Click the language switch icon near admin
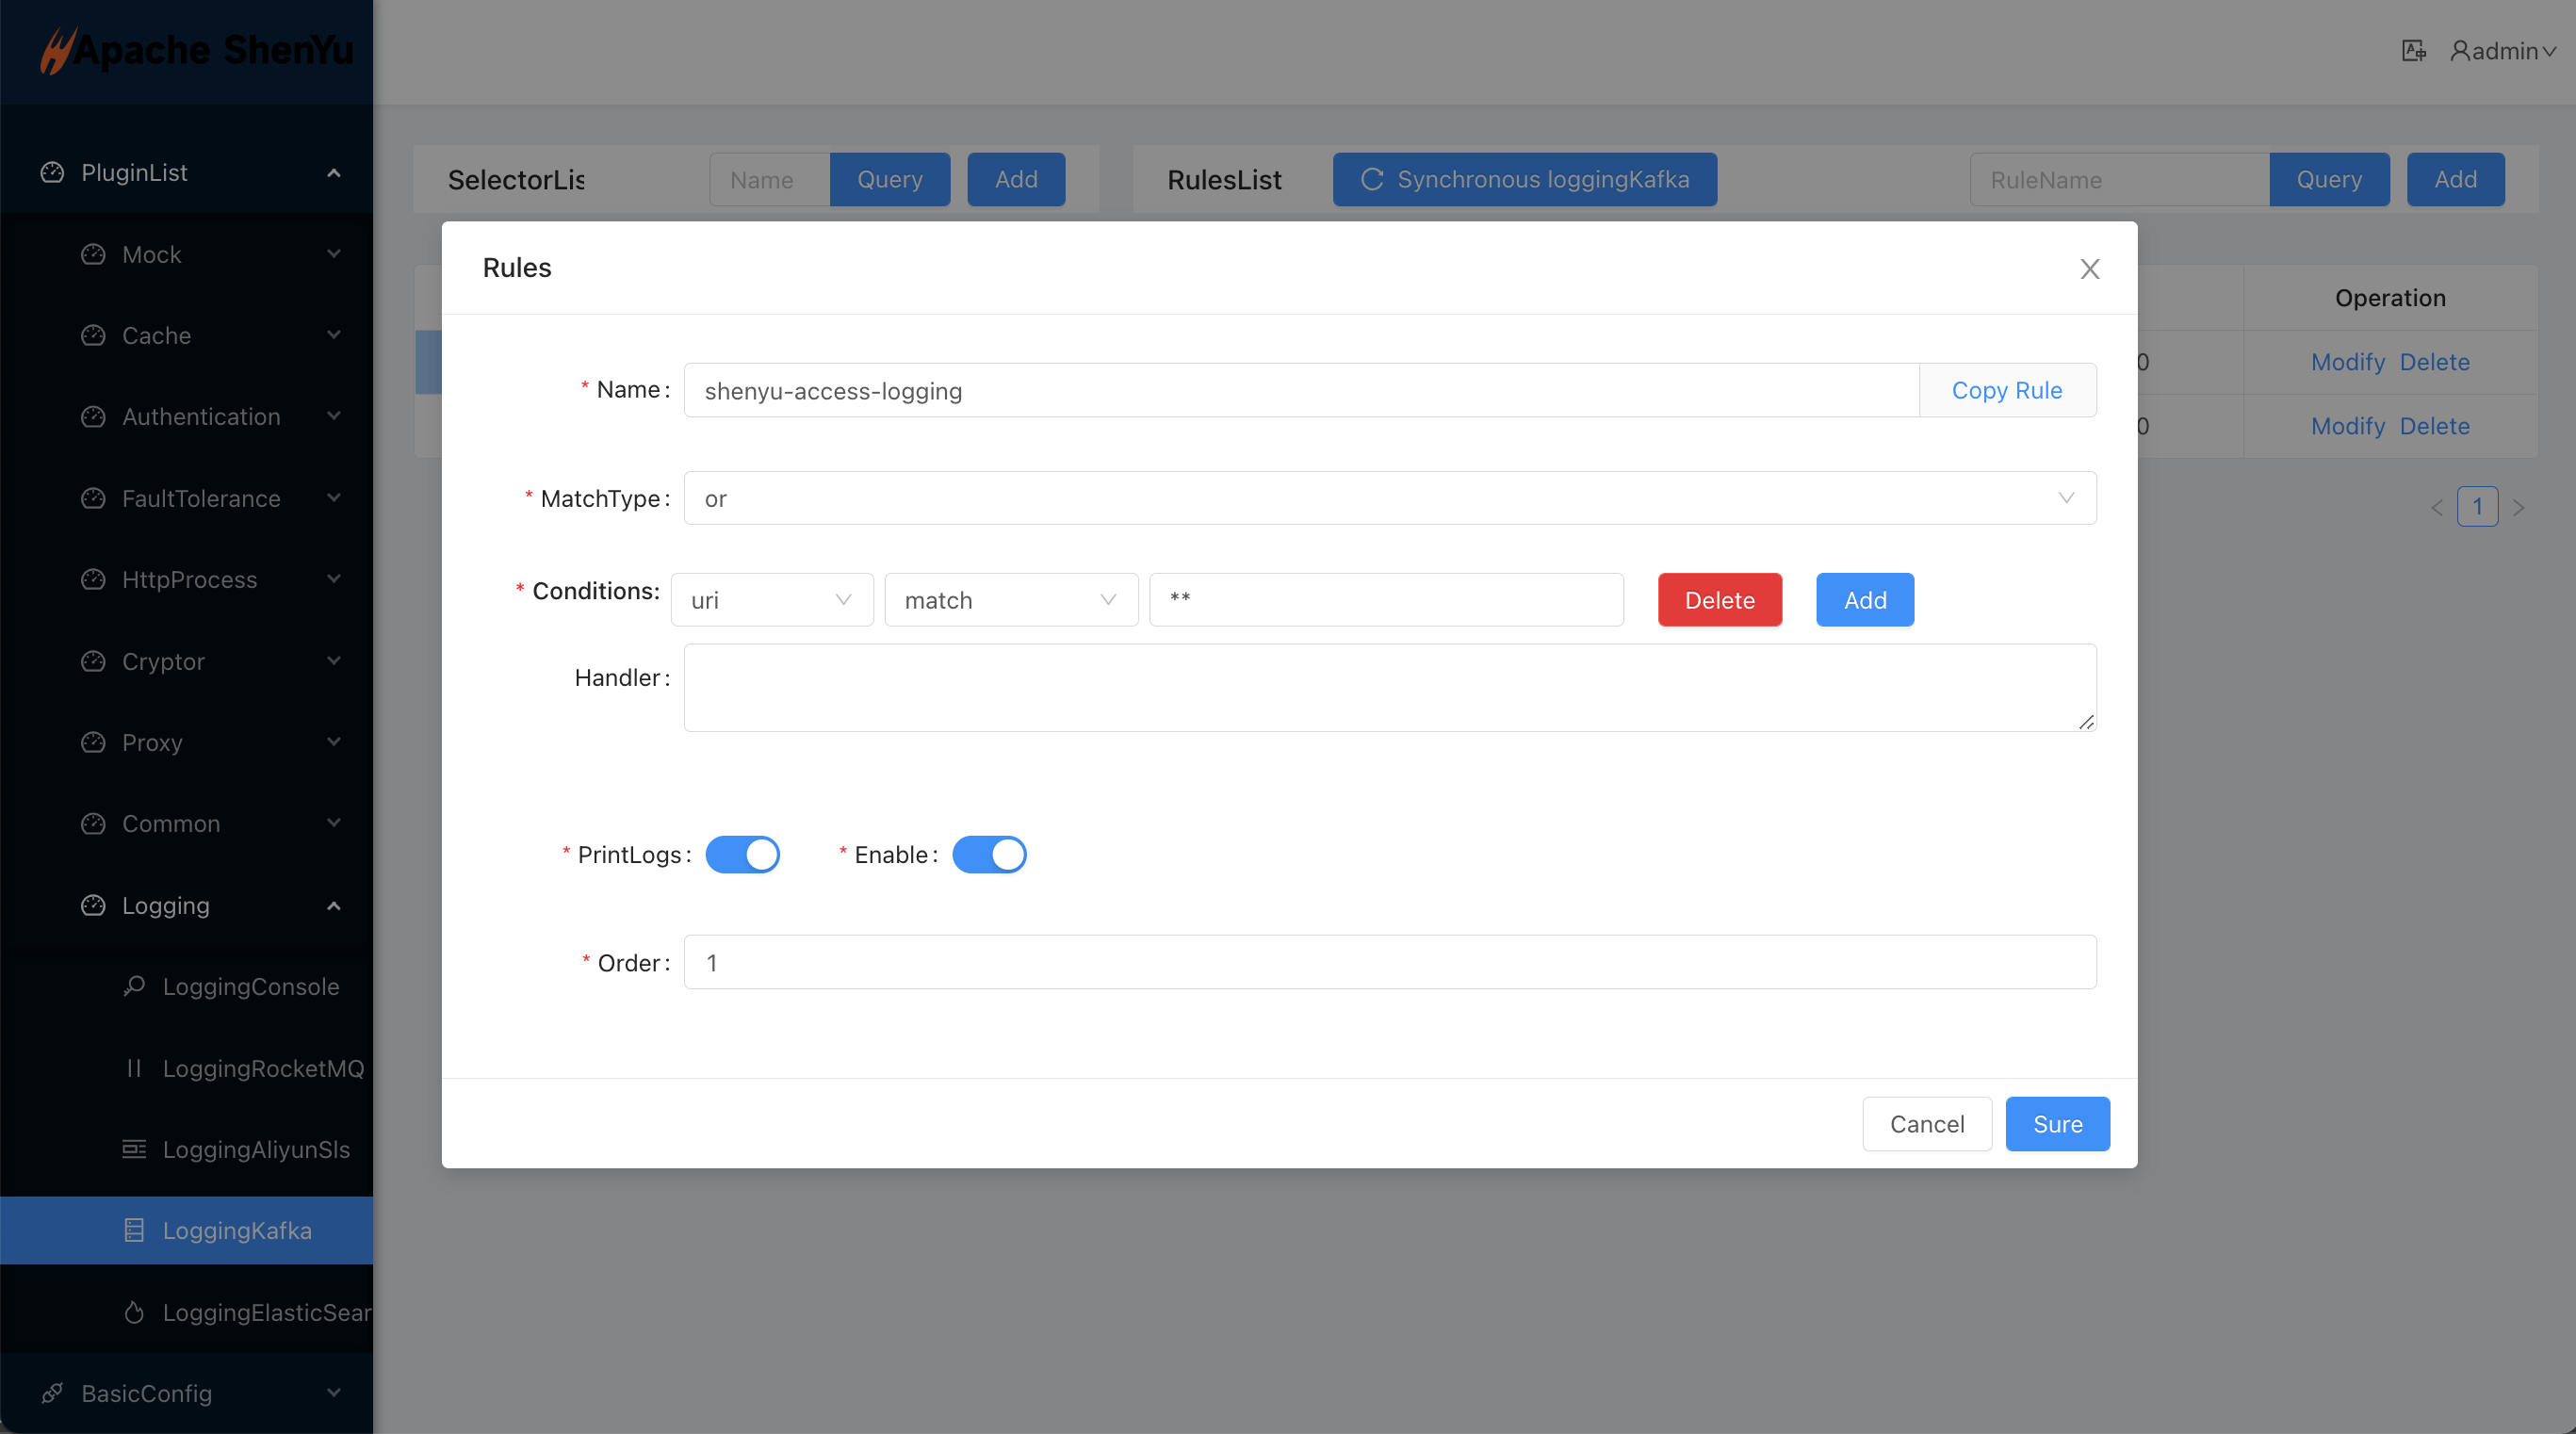 (x=2413, y=51)
